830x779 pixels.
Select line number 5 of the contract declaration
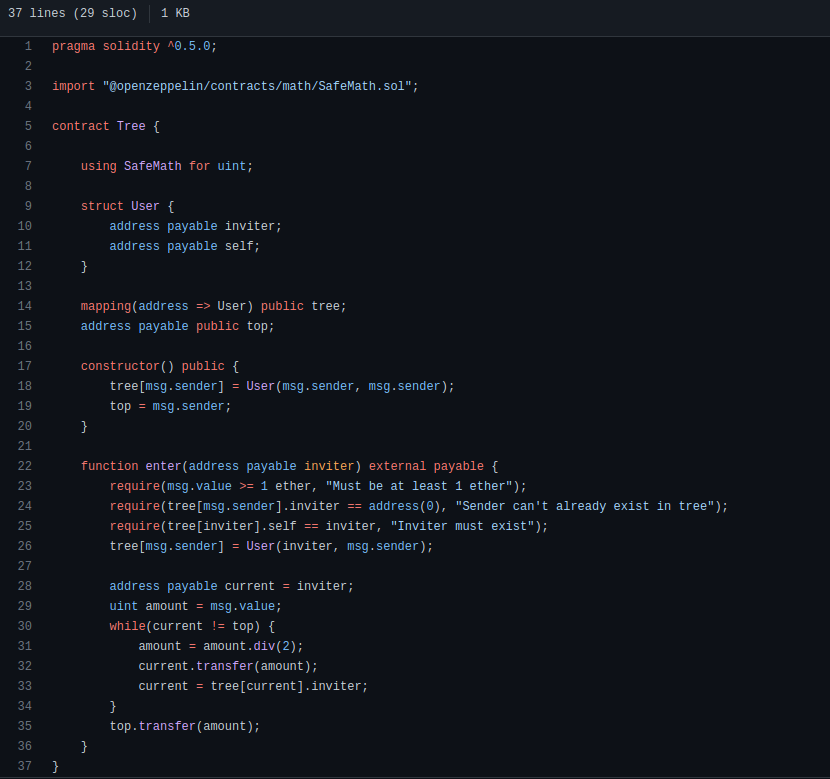(28, 126)
